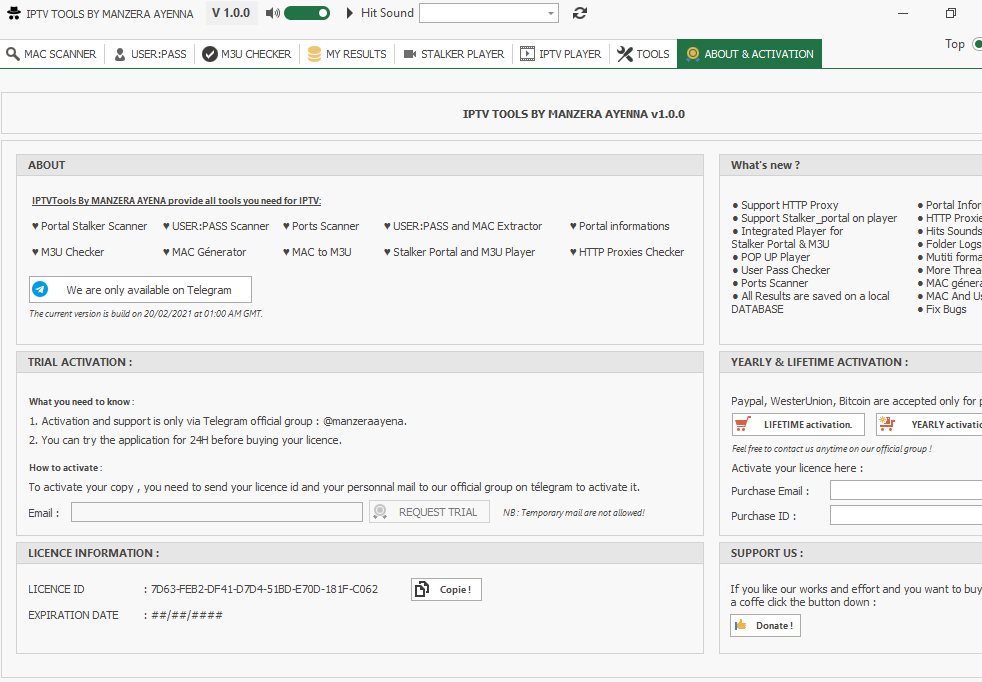Click the checkmark circle icon for M3U CHECKER
Screen dimensions: 982x682
[210, 54]
